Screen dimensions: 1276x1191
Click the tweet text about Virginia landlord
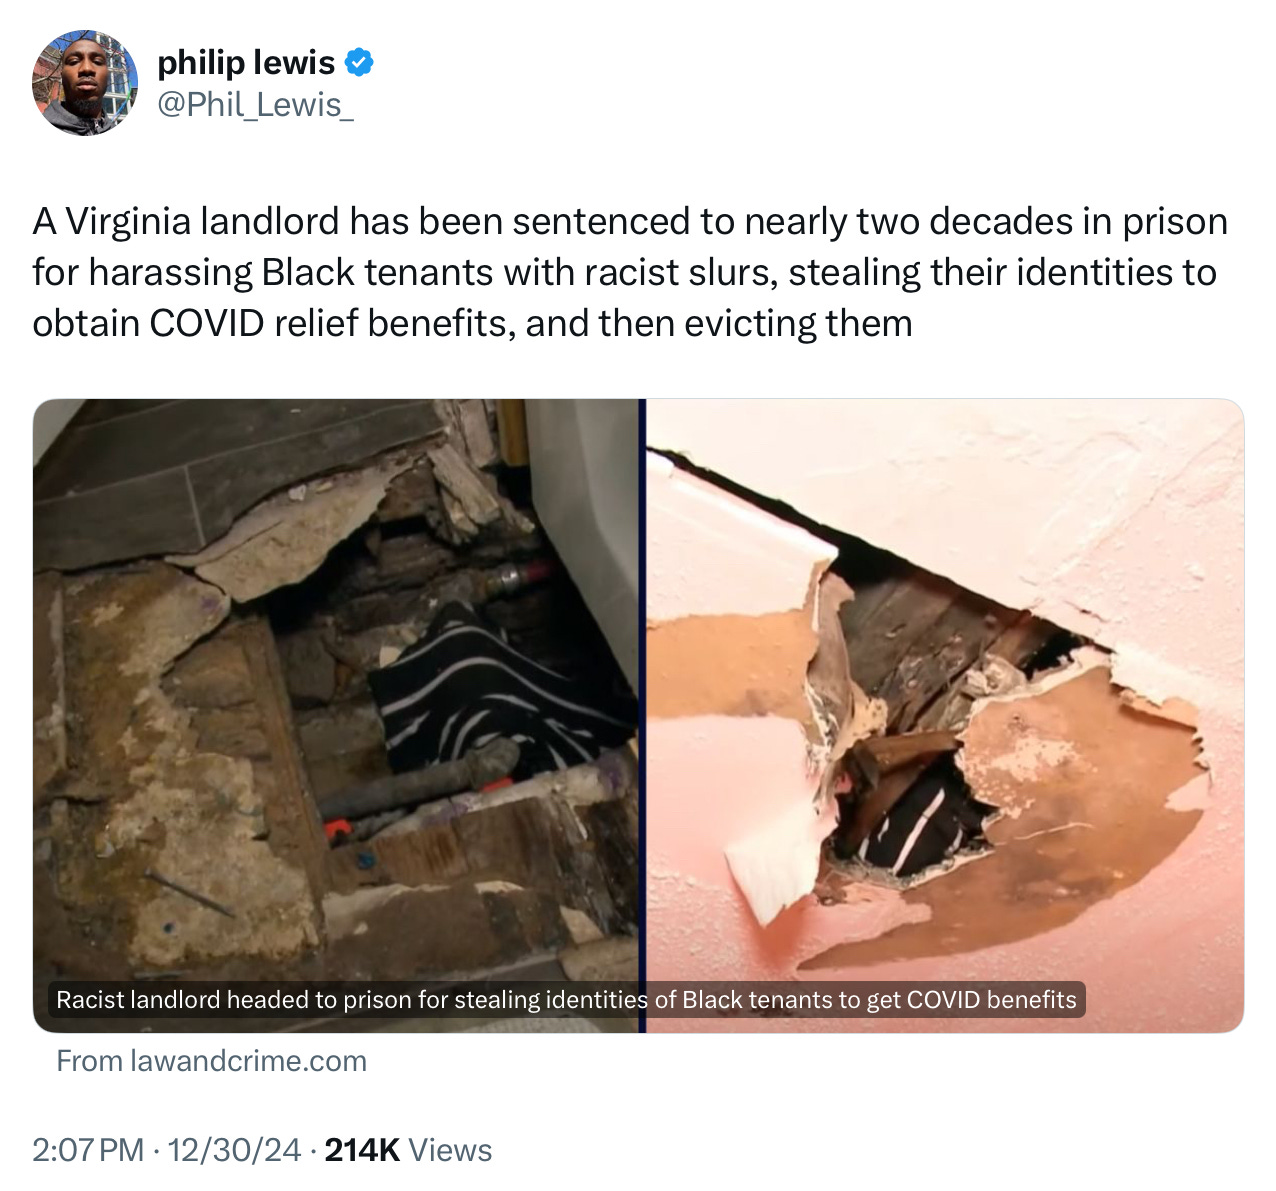click(630, 272)
